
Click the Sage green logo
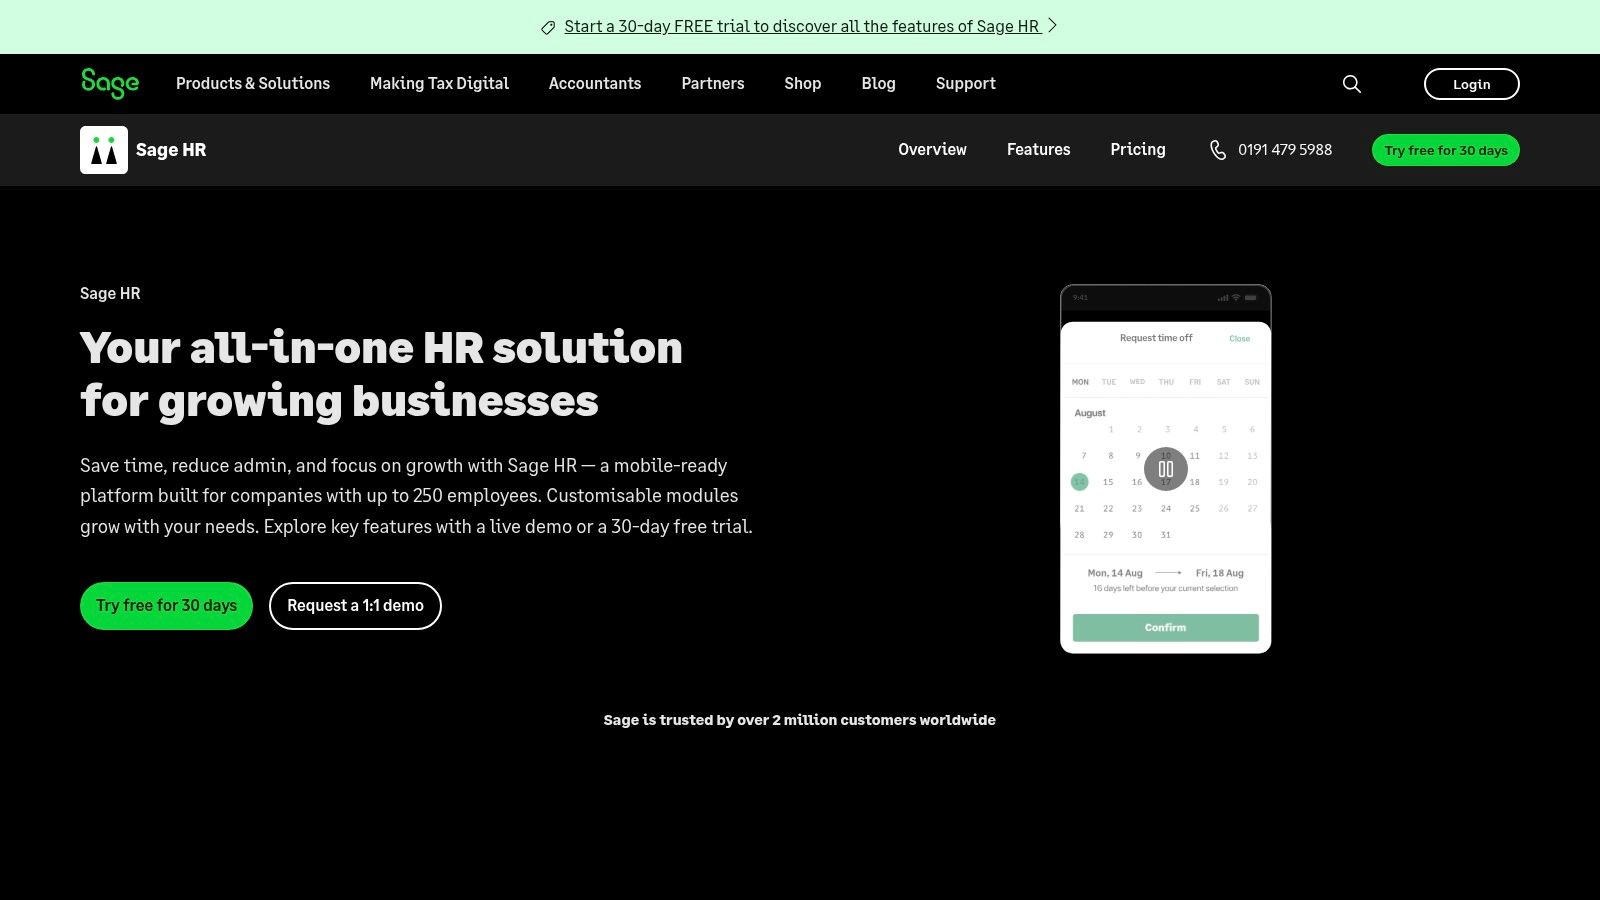coord(109,84)
